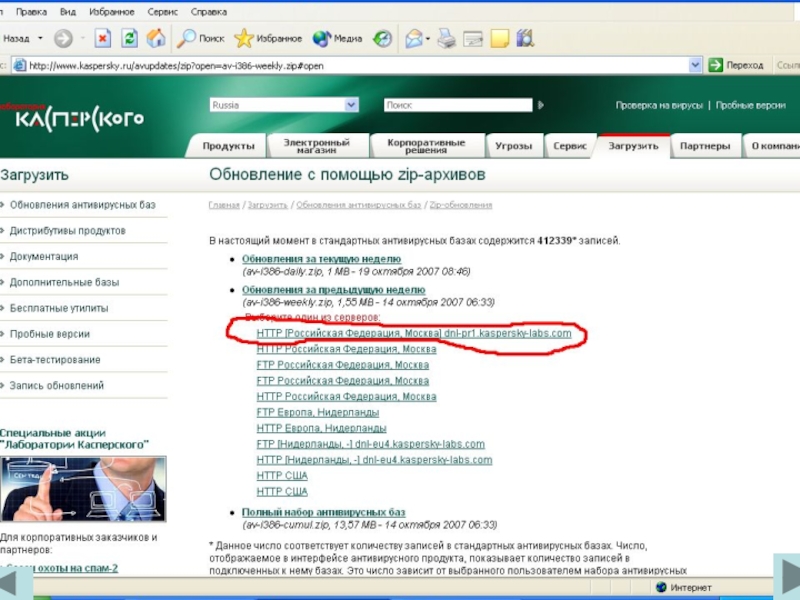
Task: Switch to the Партнеры tab
Action: [705, 146]
